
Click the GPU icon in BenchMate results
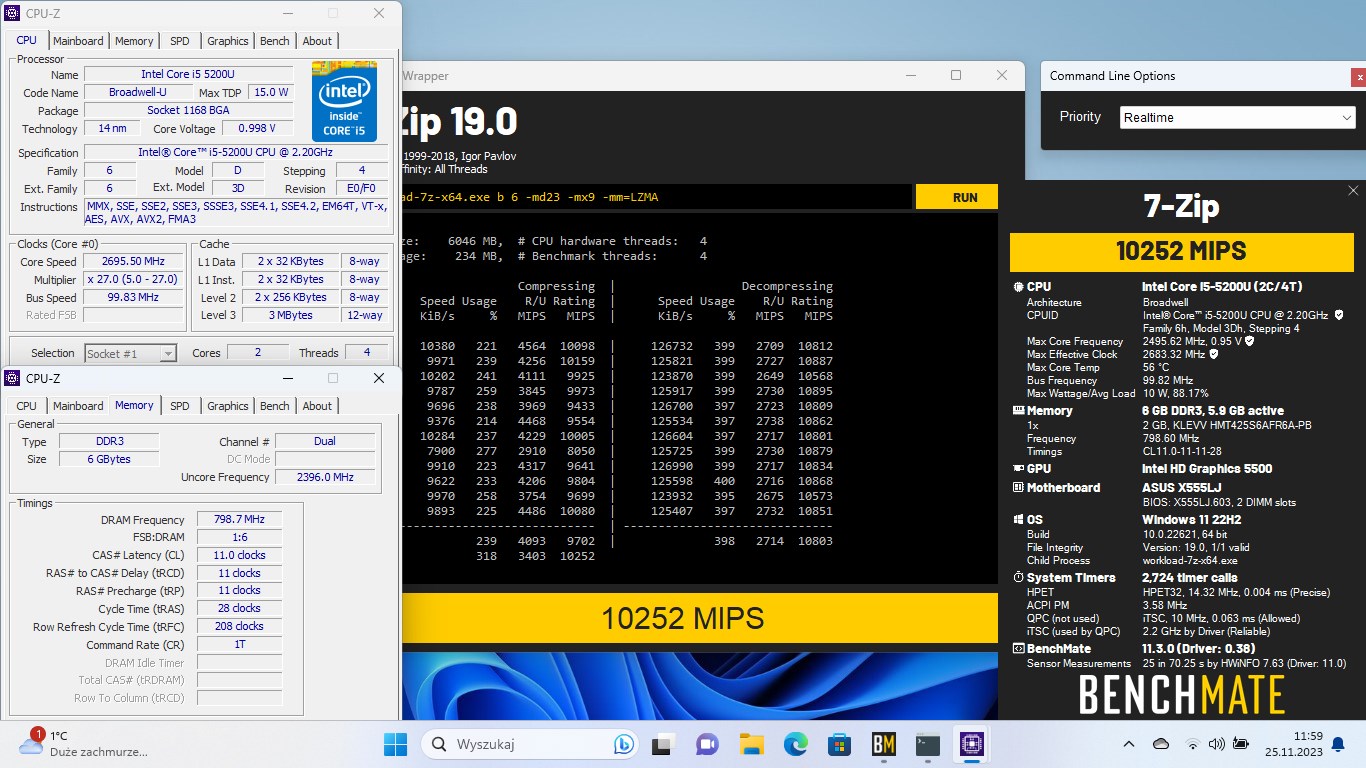pos(1018,468)
